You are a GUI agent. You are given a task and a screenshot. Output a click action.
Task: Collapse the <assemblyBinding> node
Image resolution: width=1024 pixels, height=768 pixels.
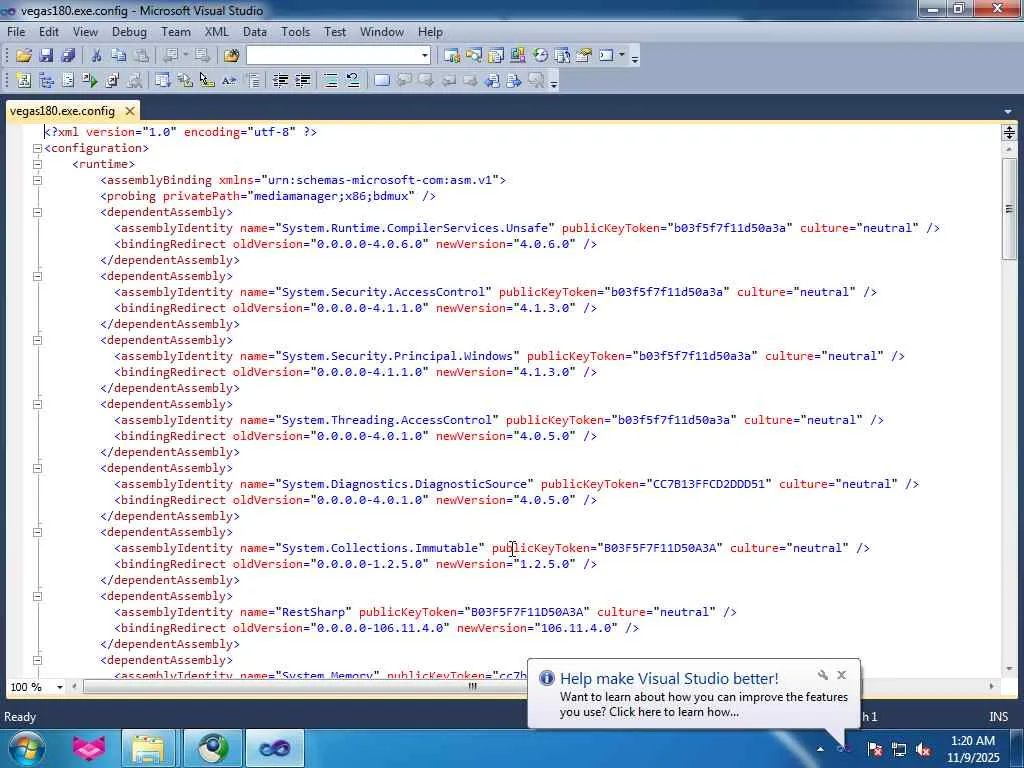(x=37, y=180)
